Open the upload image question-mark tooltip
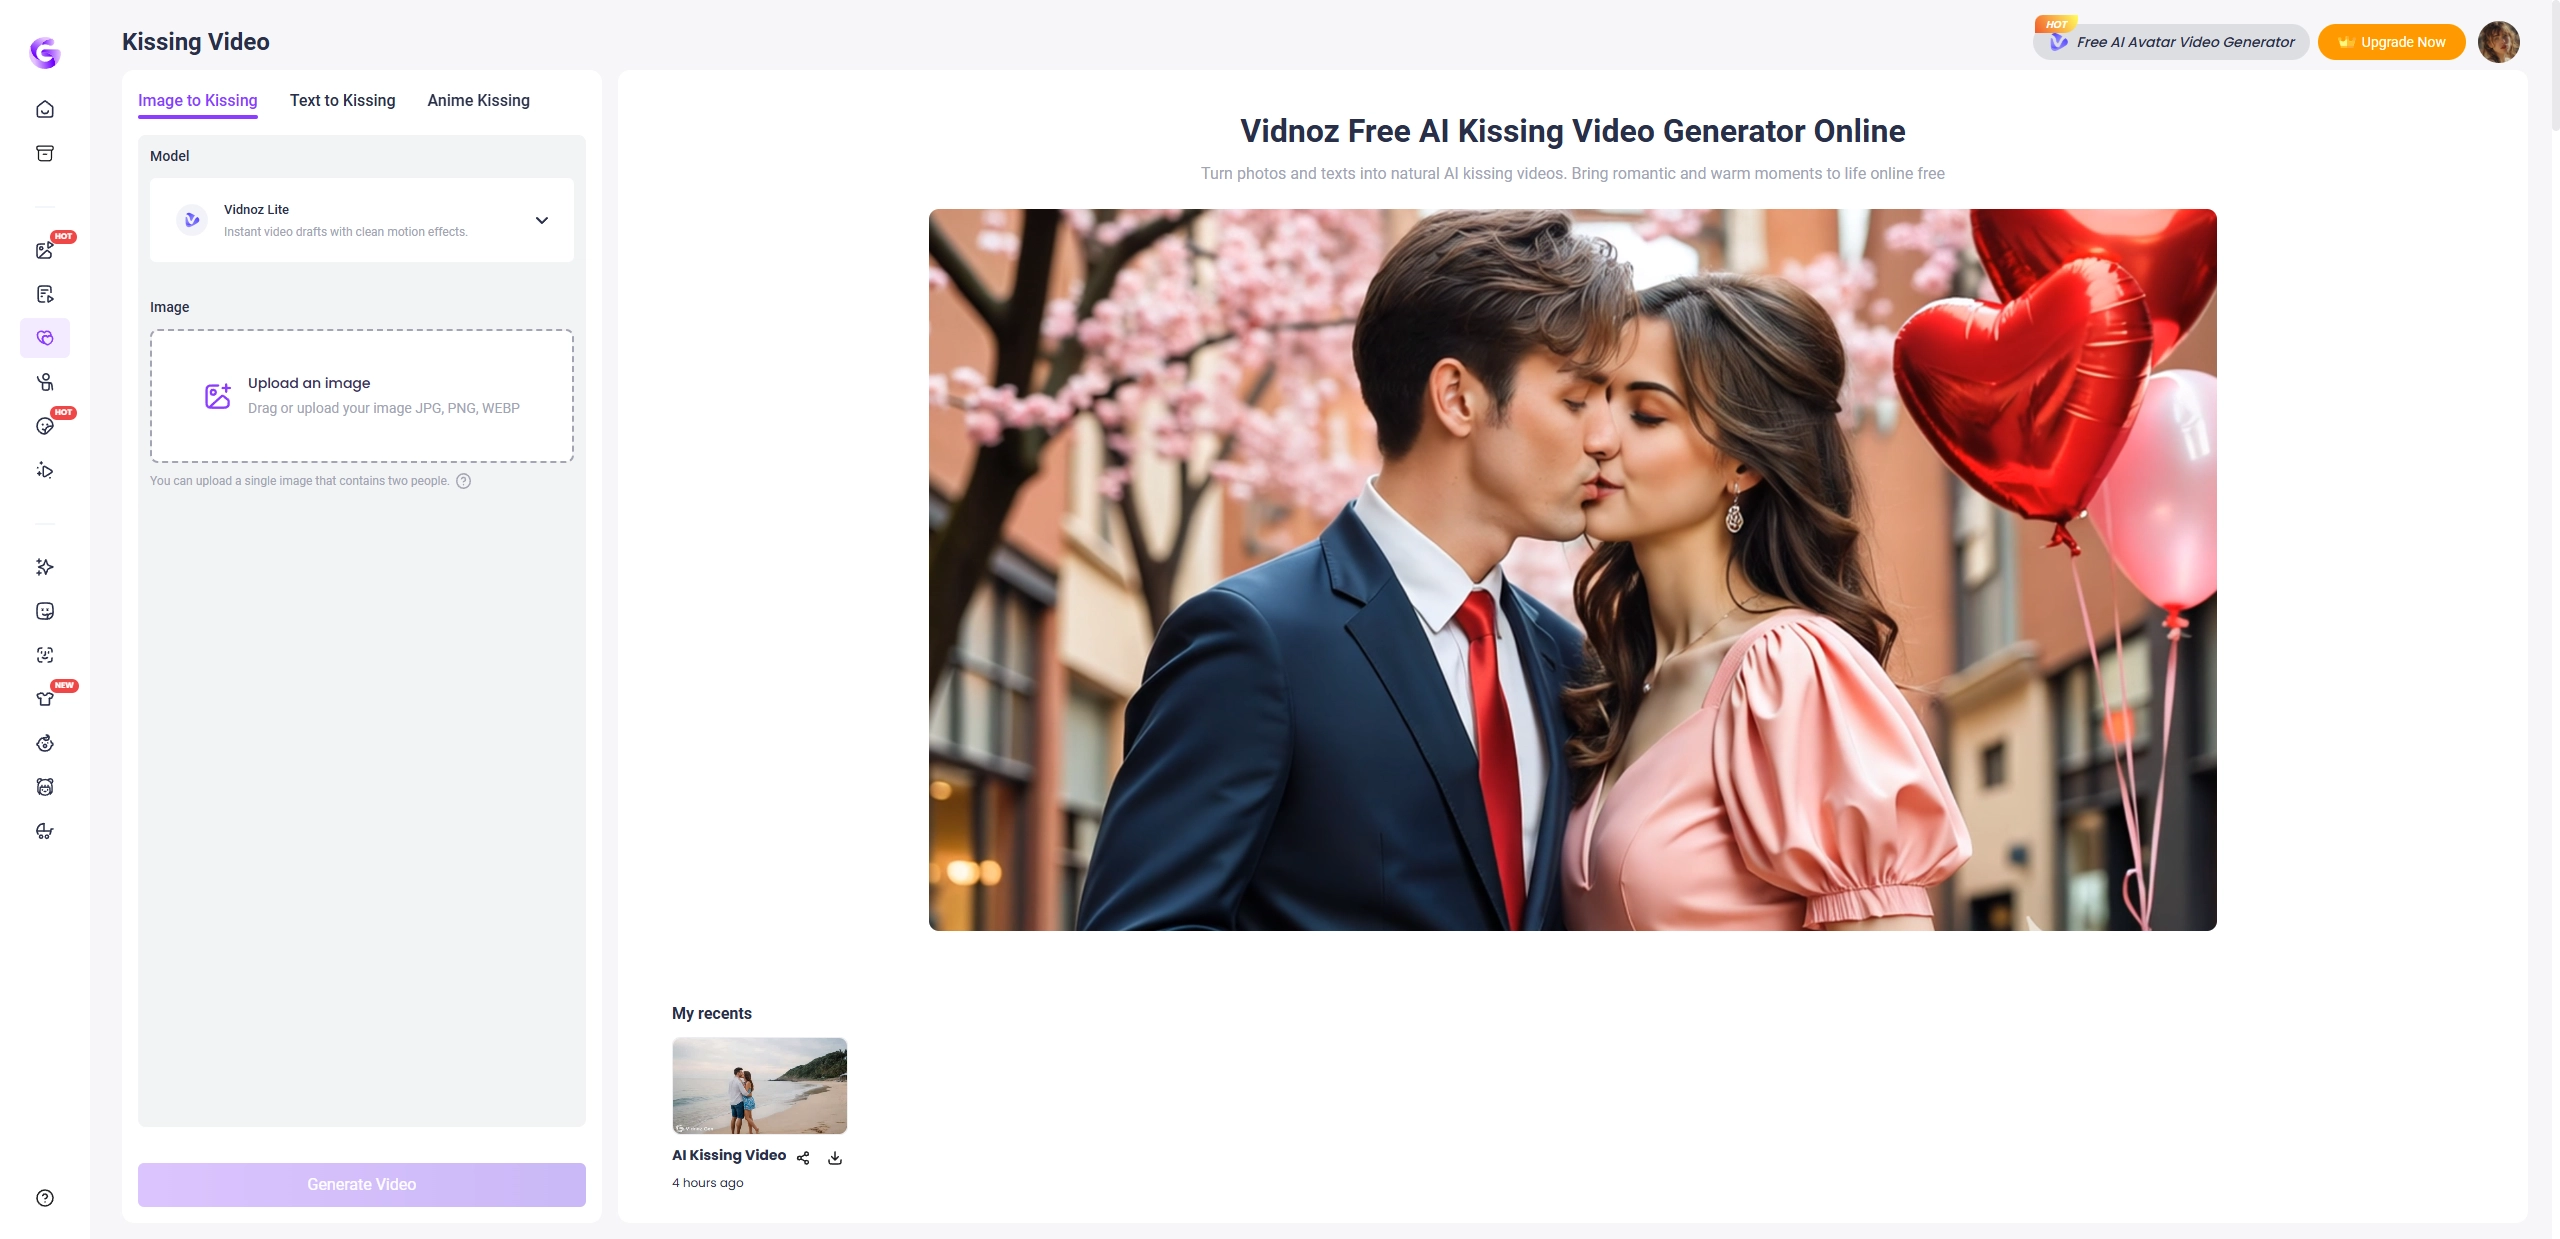The height and width of the screenshot is (1239, 2560). click(x=463, y=481)
